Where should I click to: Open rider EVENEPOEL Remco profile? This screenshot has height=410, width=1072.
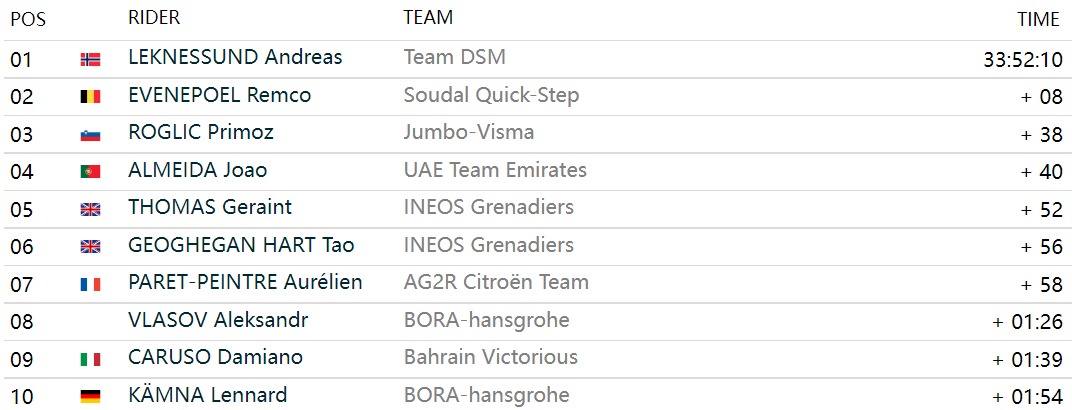[219, 95]
